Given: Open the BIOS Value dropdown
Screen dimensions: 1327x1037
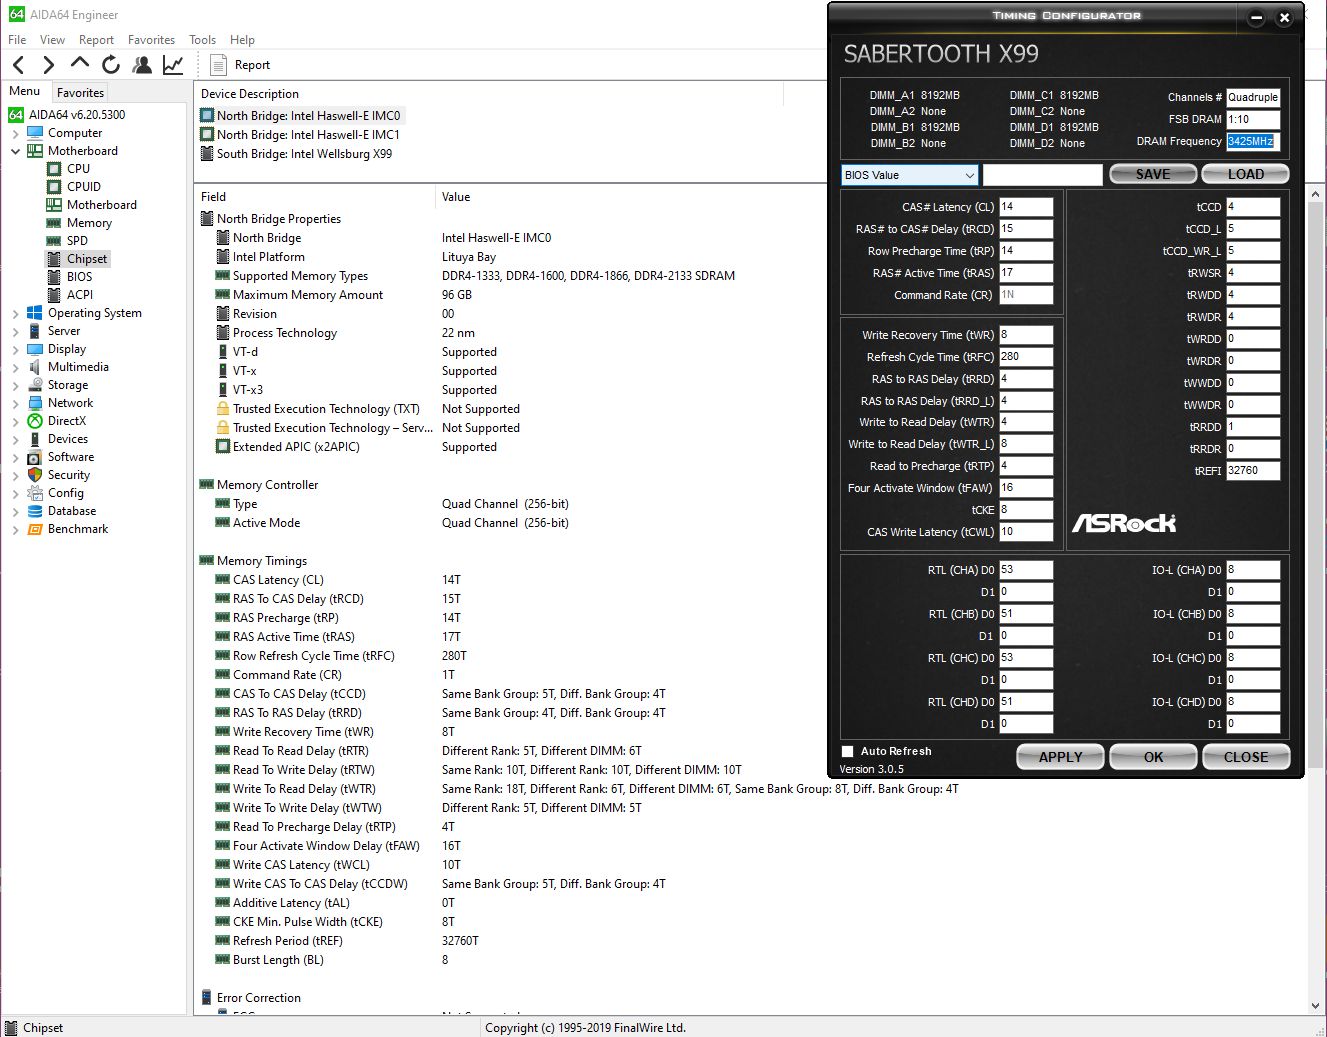Looking at the screenshot, I should [x=910, y=175].
